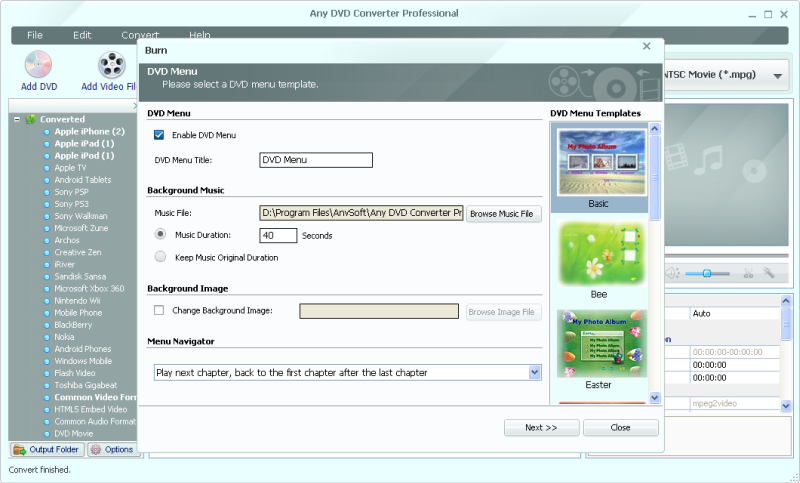
Task: Select Apple iPad (1) in tree
Action: tap(84, 143)
